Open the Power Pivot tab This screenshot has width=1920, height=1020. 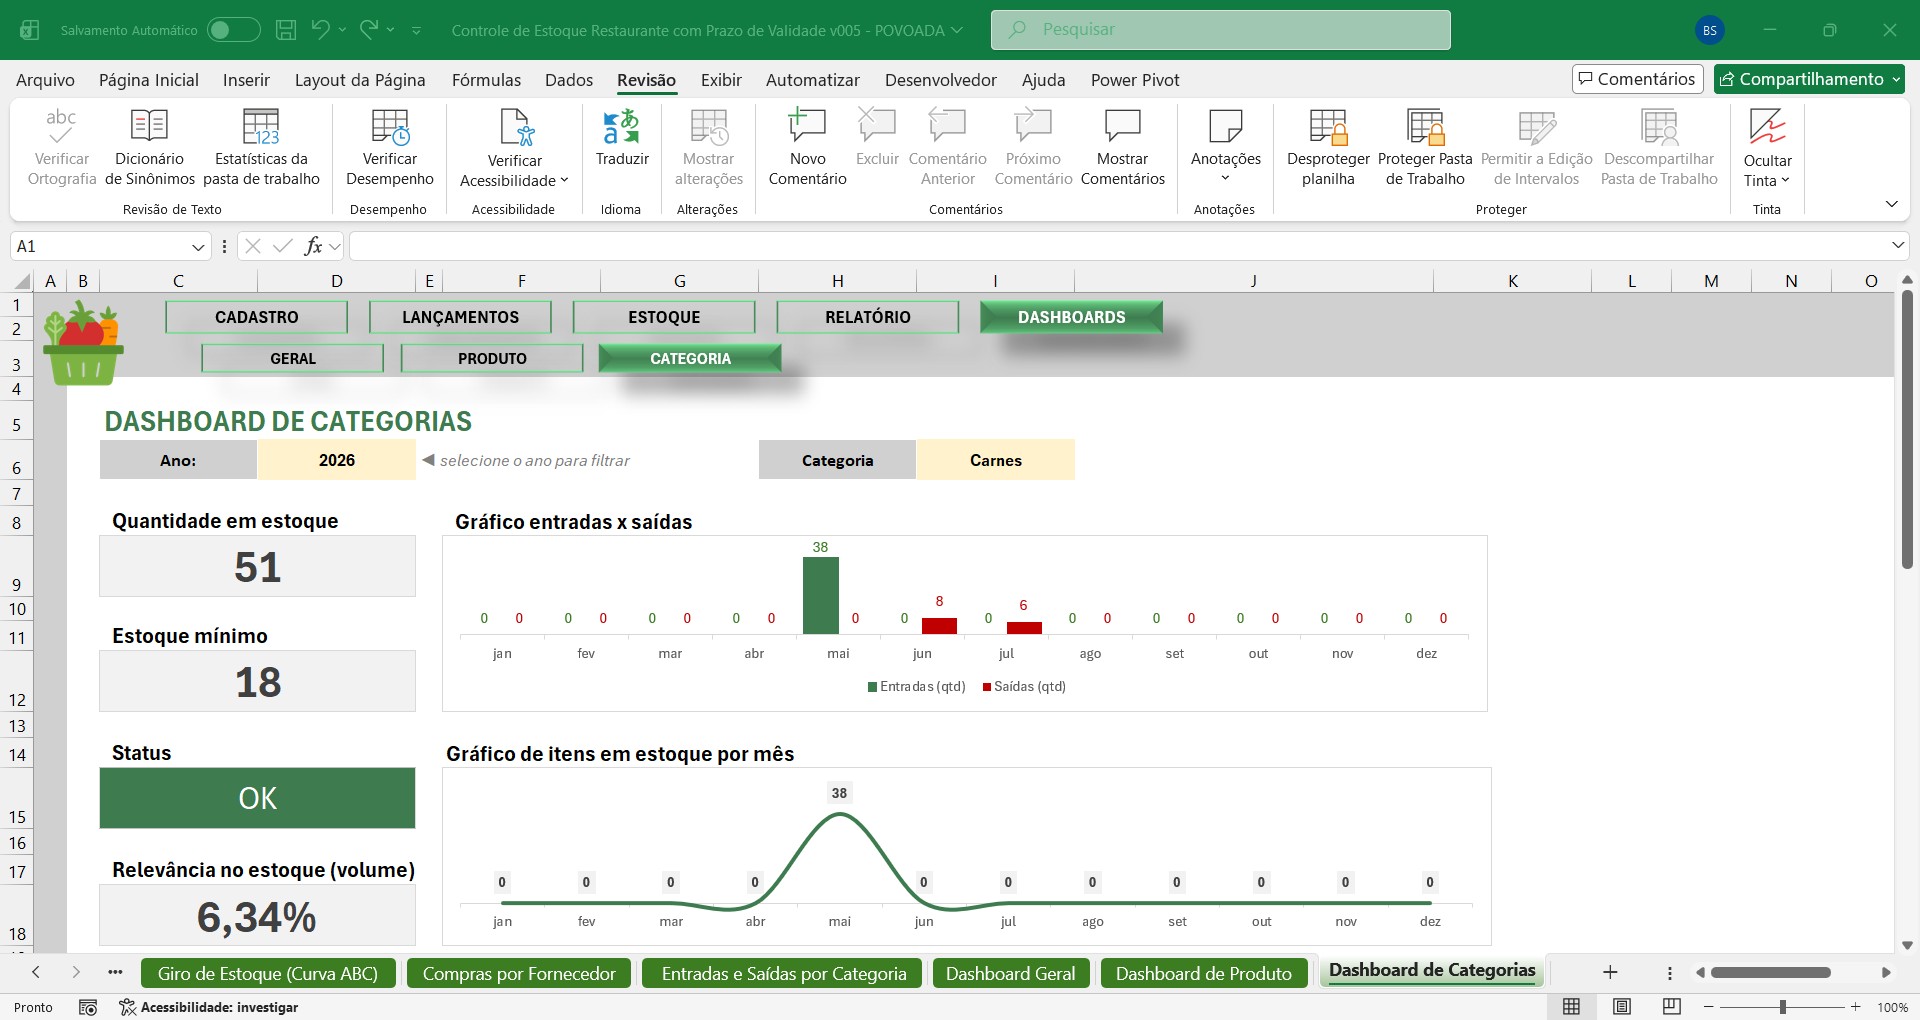[1135, 80]
